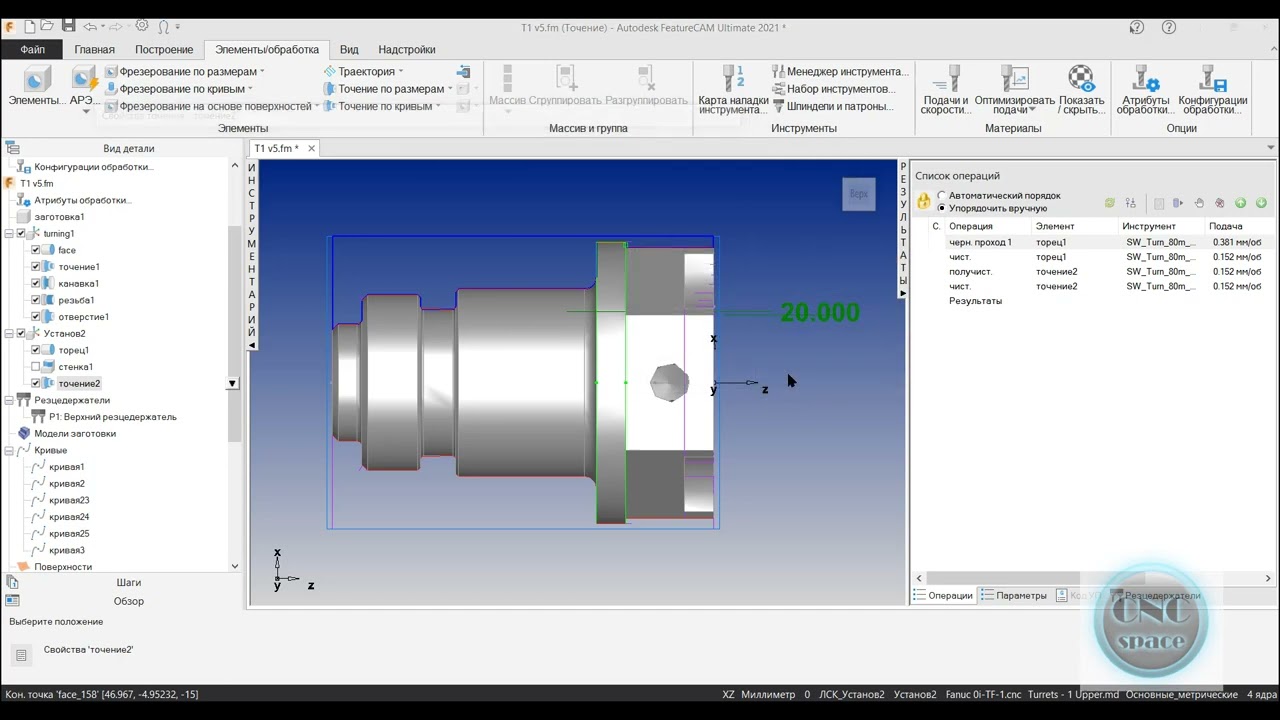Click the green refresh operations icon
This screenshot has width=1280, height=720.
[1110, 203]
